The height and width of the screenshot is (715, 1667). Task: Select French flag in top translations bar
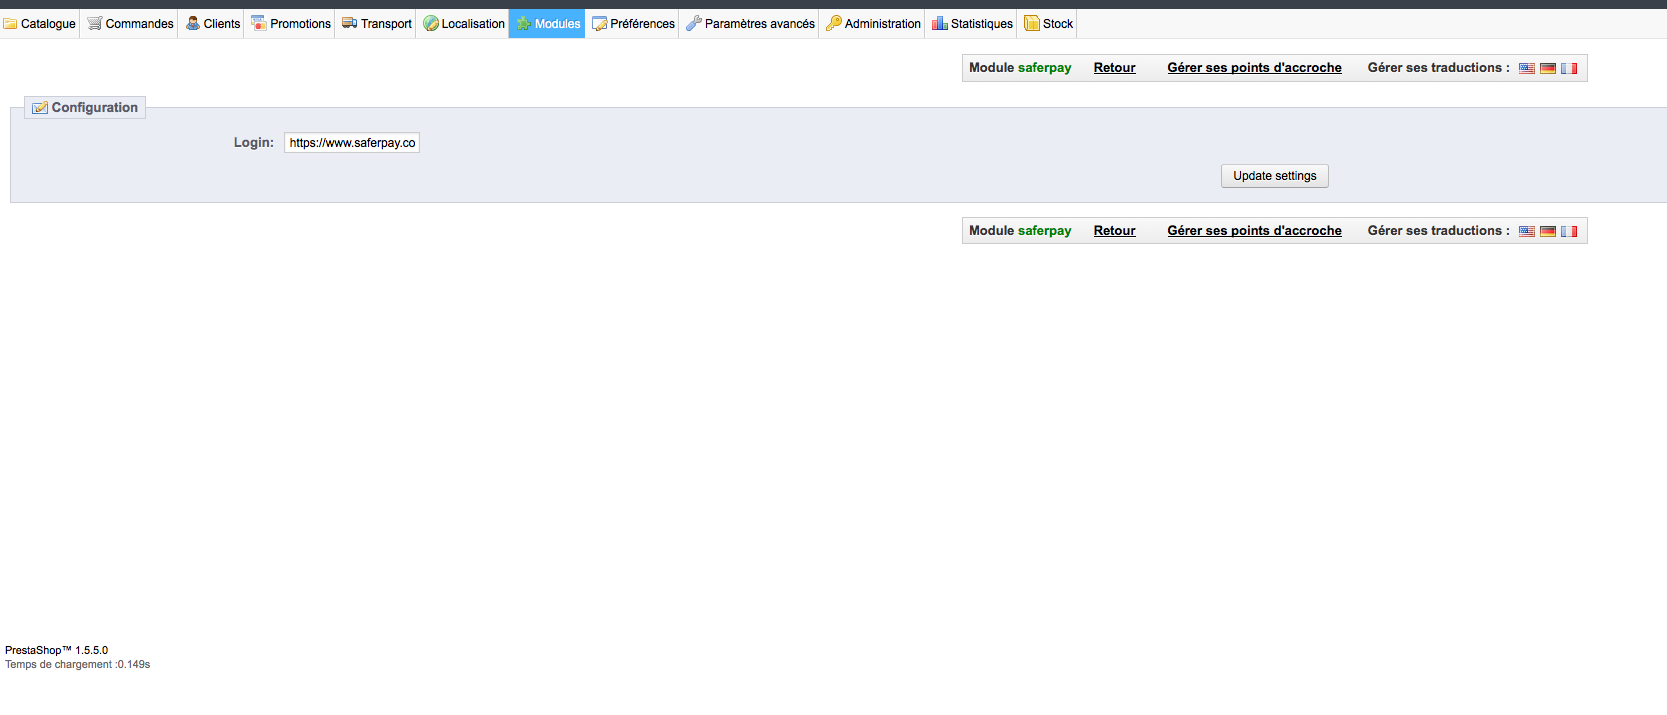pyautogui.click(x=1569, y=68)
